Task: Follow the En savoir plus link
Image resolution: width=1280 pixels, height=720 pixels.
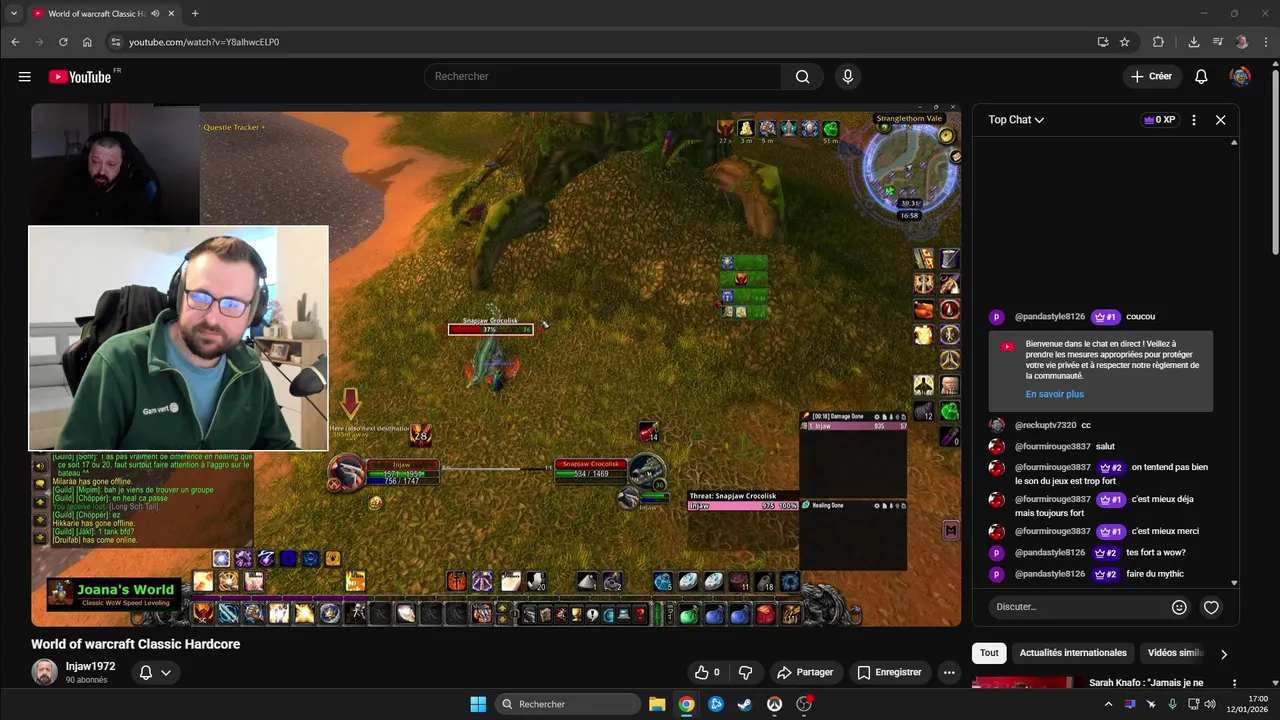Action: click(1055, 394)
